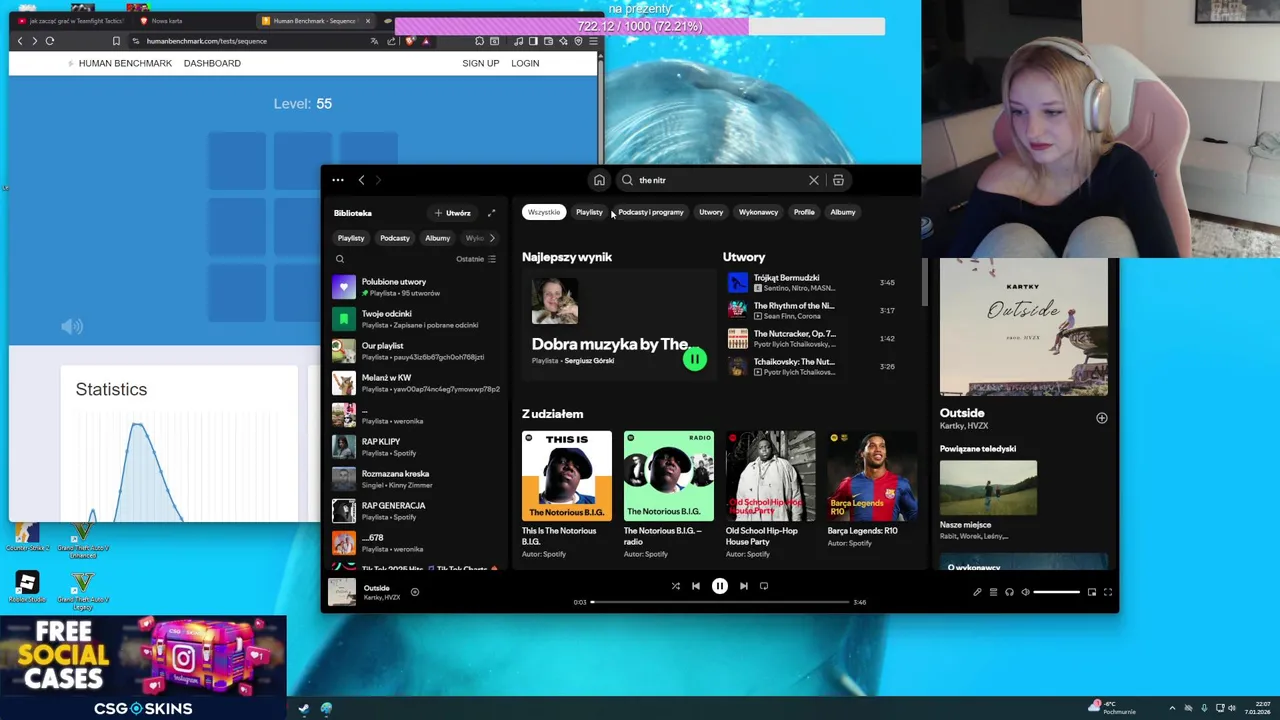This screenshot has width=1280, height=720.
Task: Toggle repeat in the Spotify player
Action: (764, 586)
